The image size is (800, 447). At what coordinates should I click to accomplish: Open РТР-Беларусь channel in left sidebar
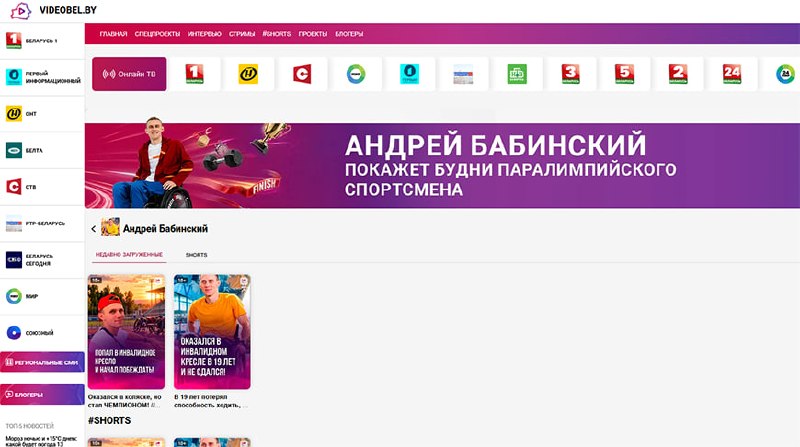point(42,224)
